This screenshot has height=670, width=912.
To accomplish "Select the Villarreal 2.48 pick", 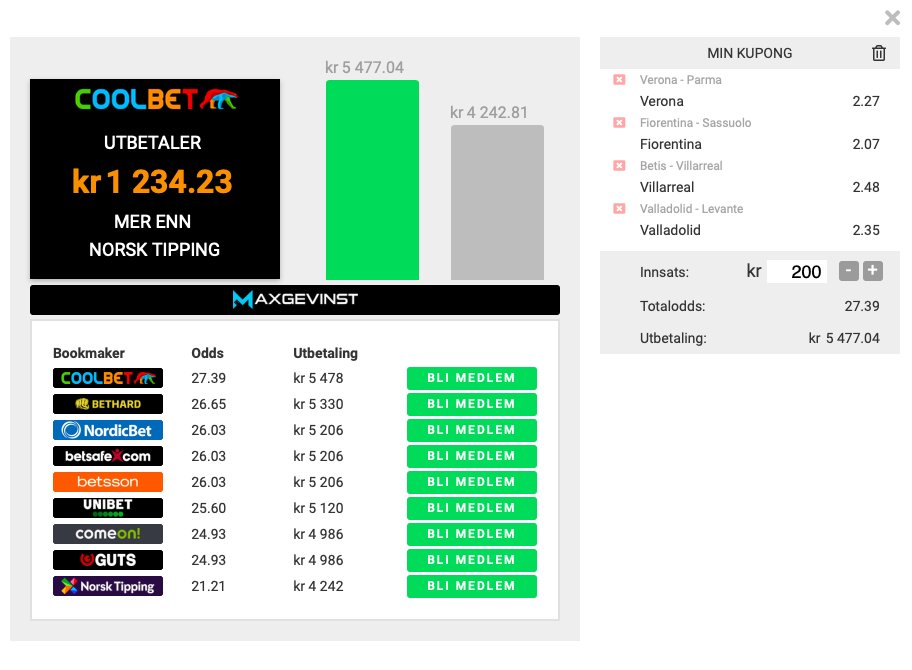I will pyautogui.click(x=759, y=187).
